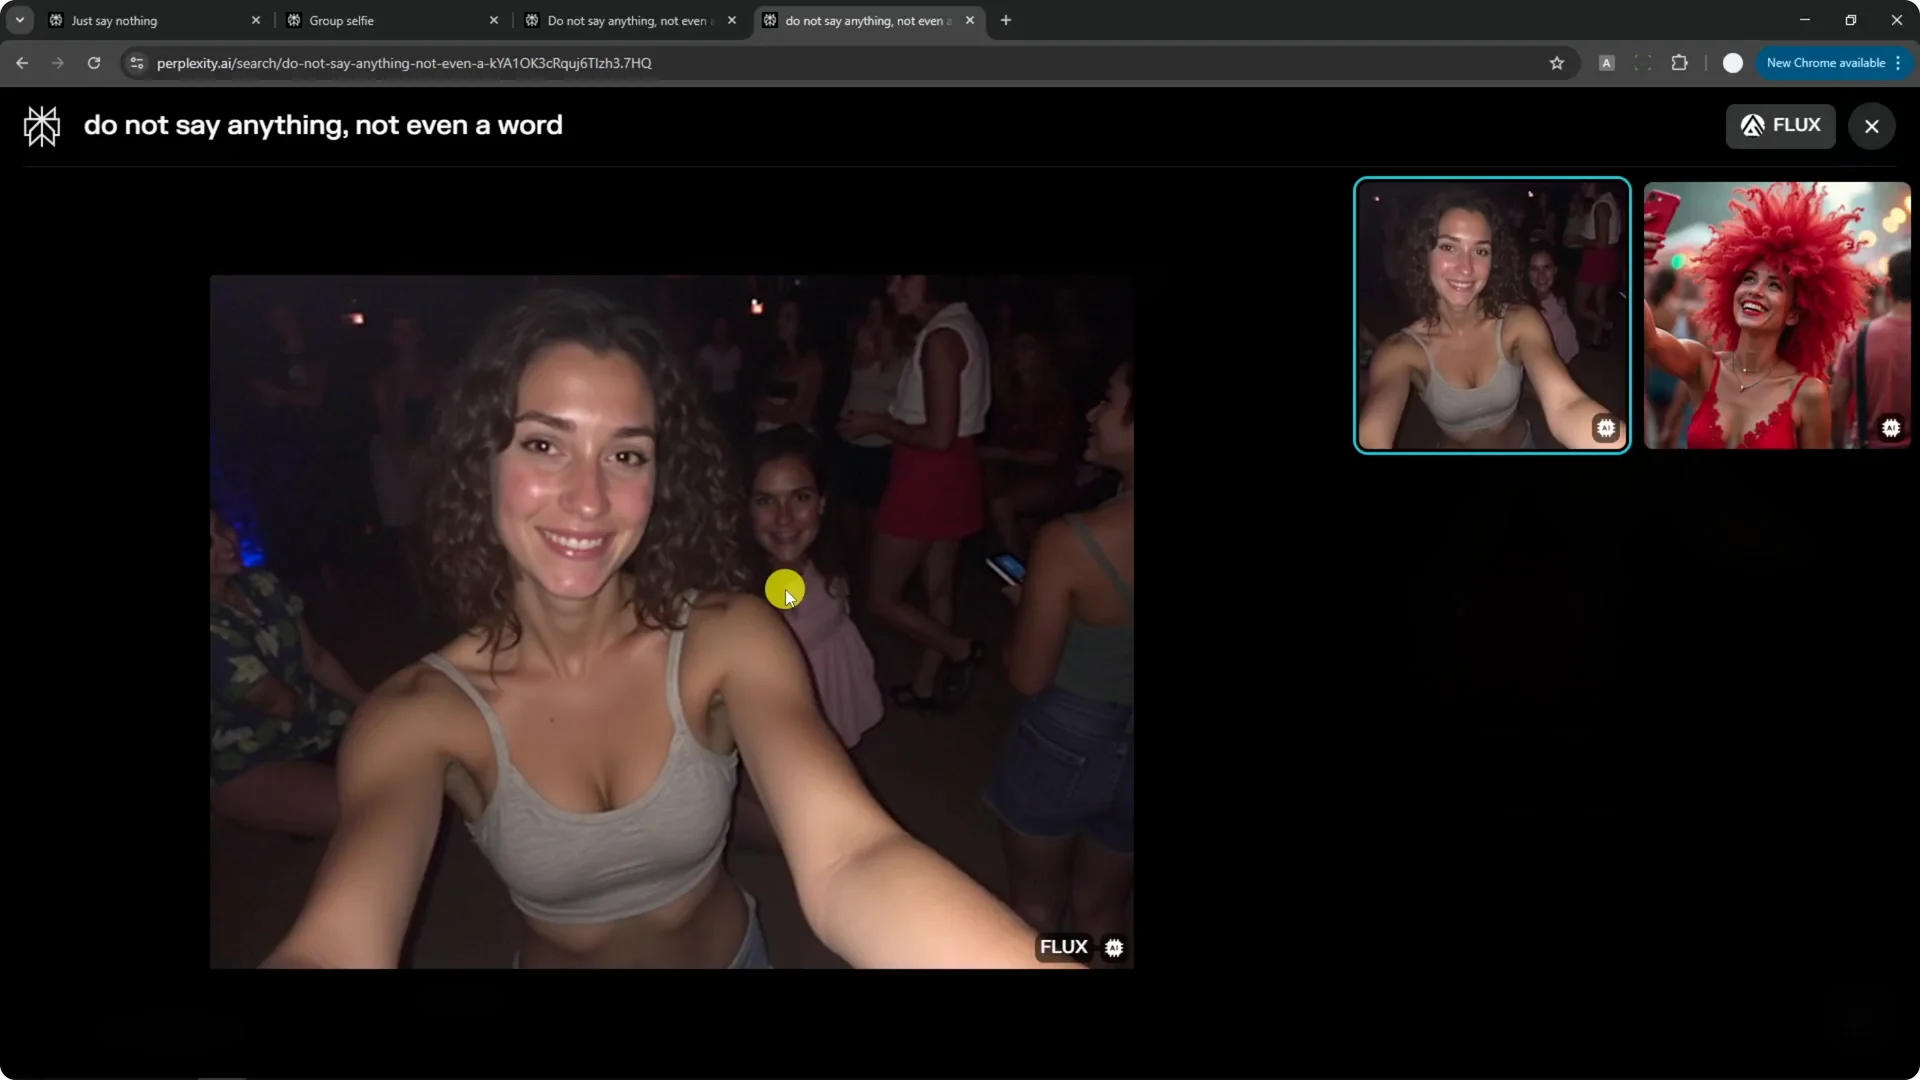Open a new browser tab with the plus button
This screenshot has height=1080, width=1920.
pyautogui.click(x=1005, y=20)
